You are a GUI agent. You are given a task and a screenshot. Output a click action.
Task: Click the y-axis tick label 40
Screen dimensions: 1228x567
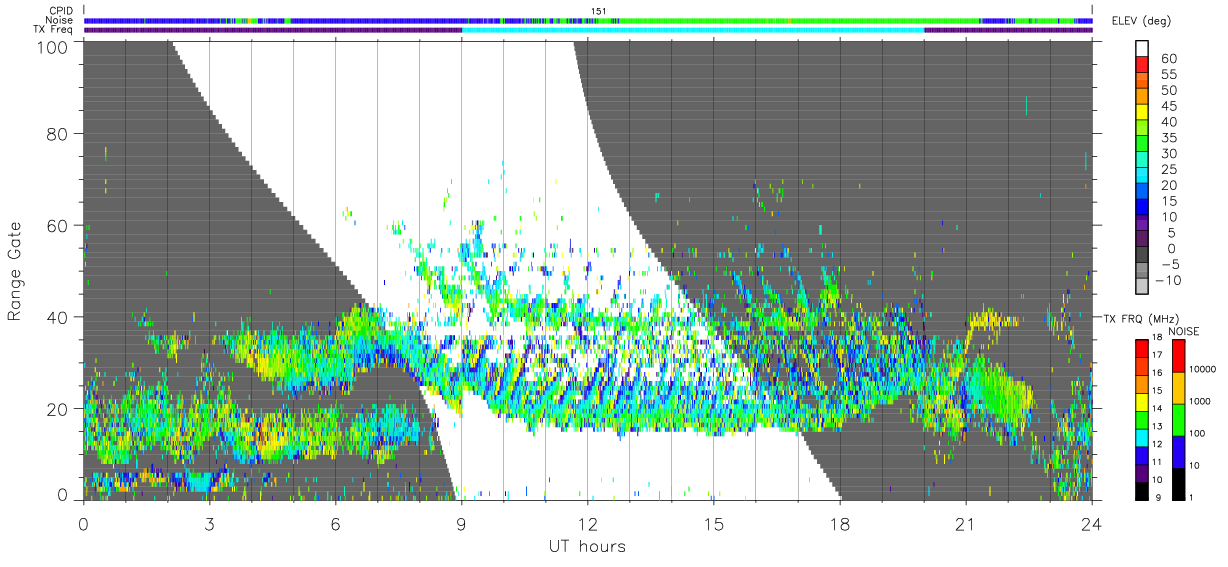point(59,317)
